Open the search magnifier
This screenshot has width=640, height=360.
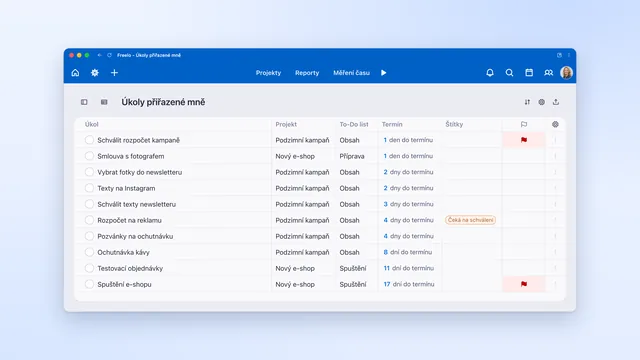click(509, 73)
